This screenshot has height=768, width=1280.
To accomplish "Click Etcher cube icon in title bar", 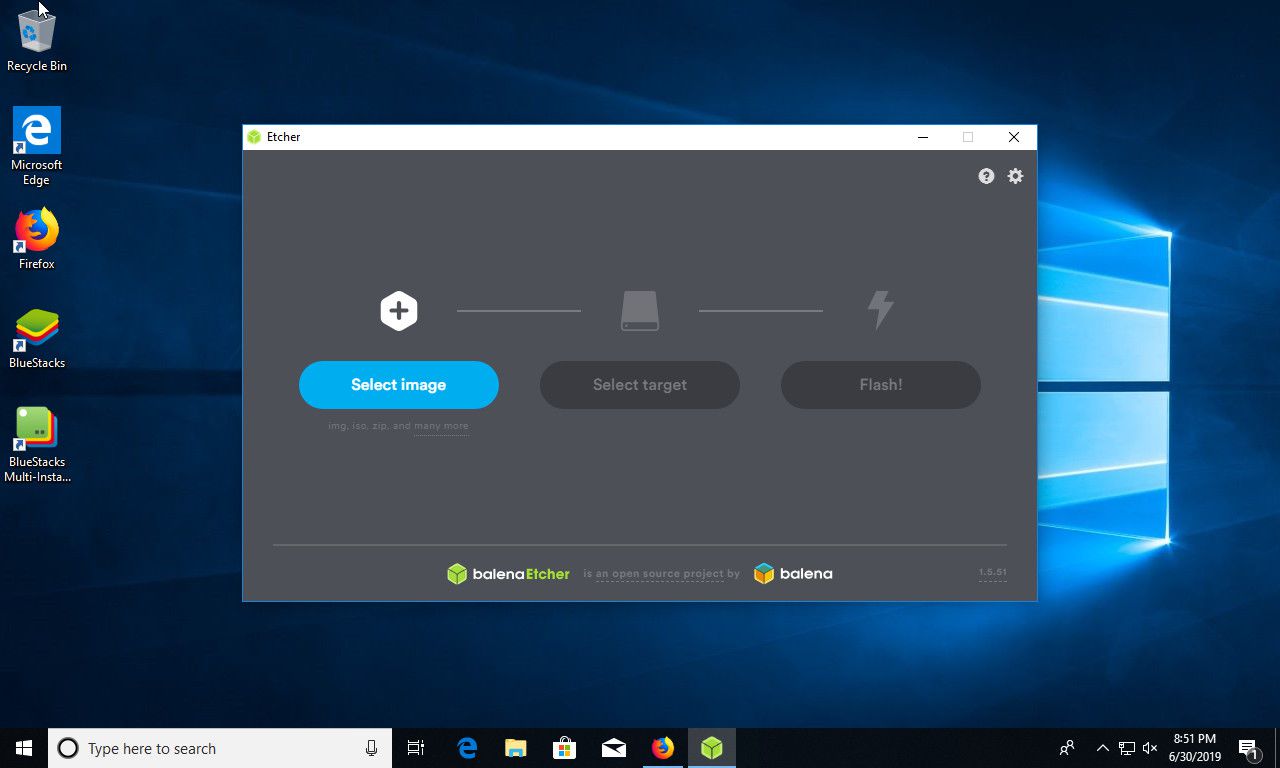I will pyautogui.click(x=255, y=137).
